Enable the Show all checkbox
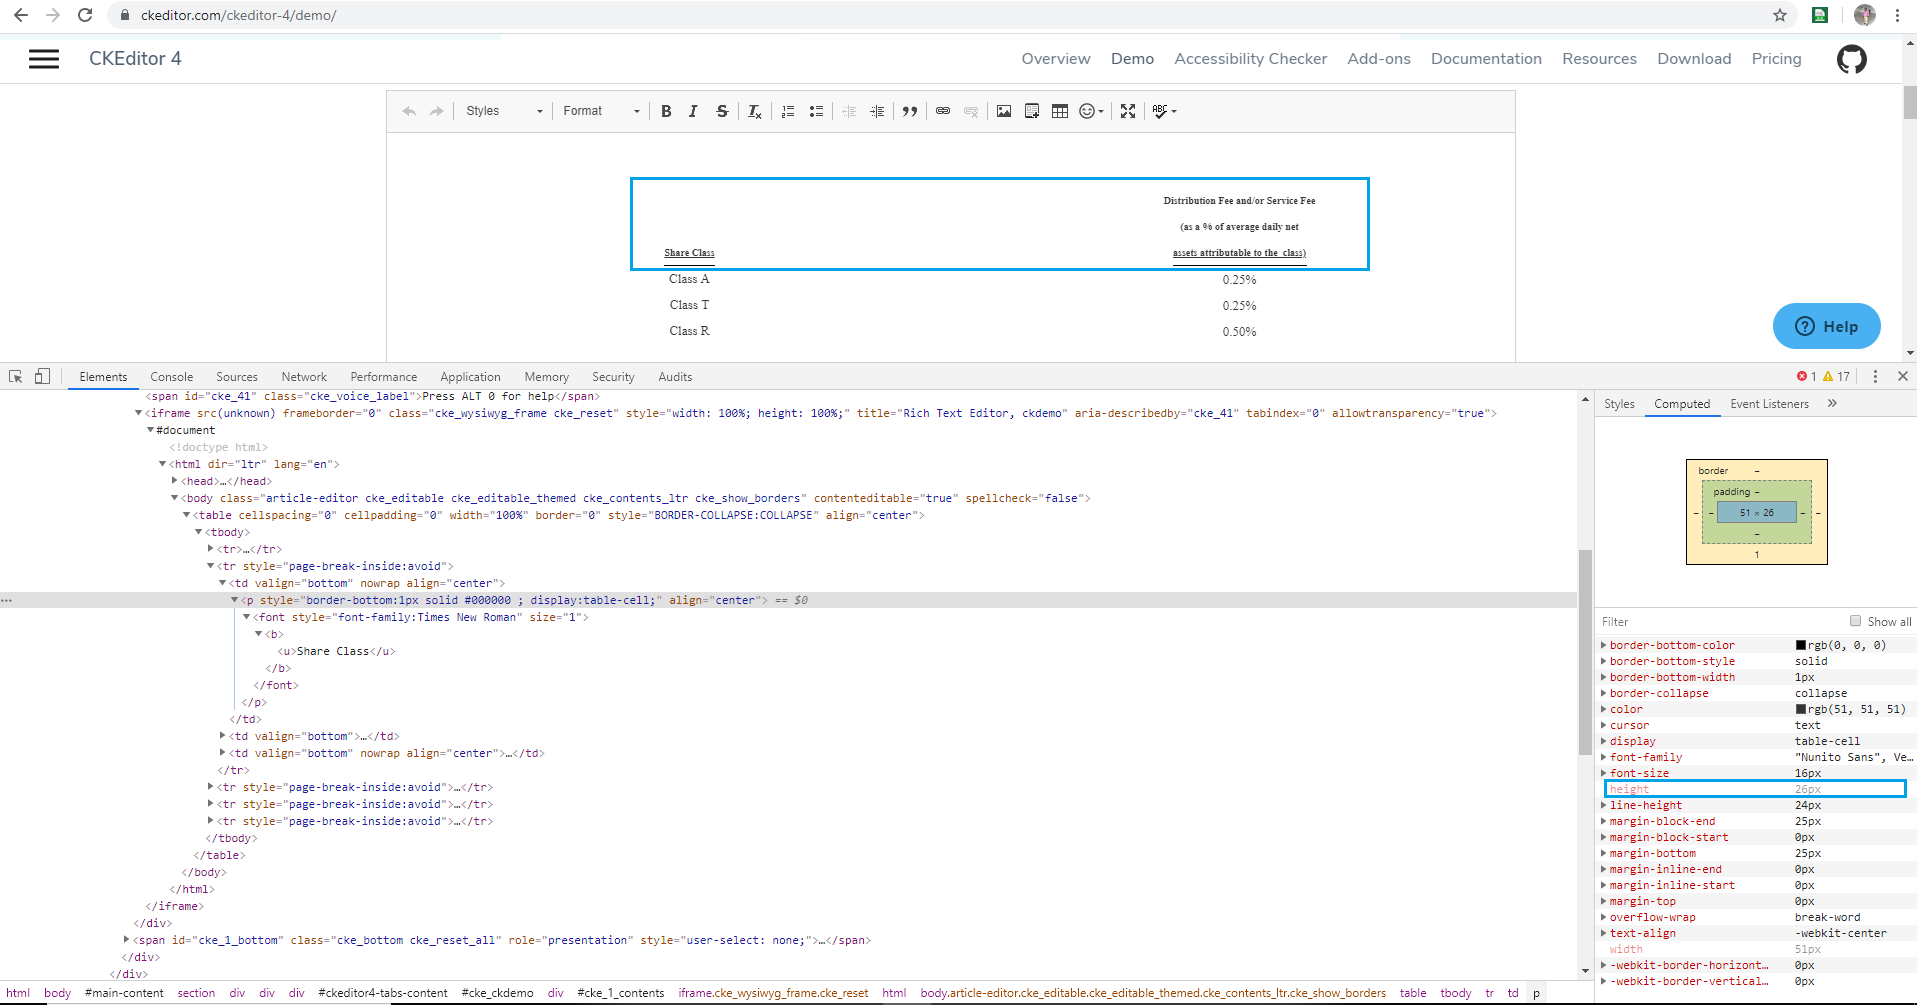 1856,621
